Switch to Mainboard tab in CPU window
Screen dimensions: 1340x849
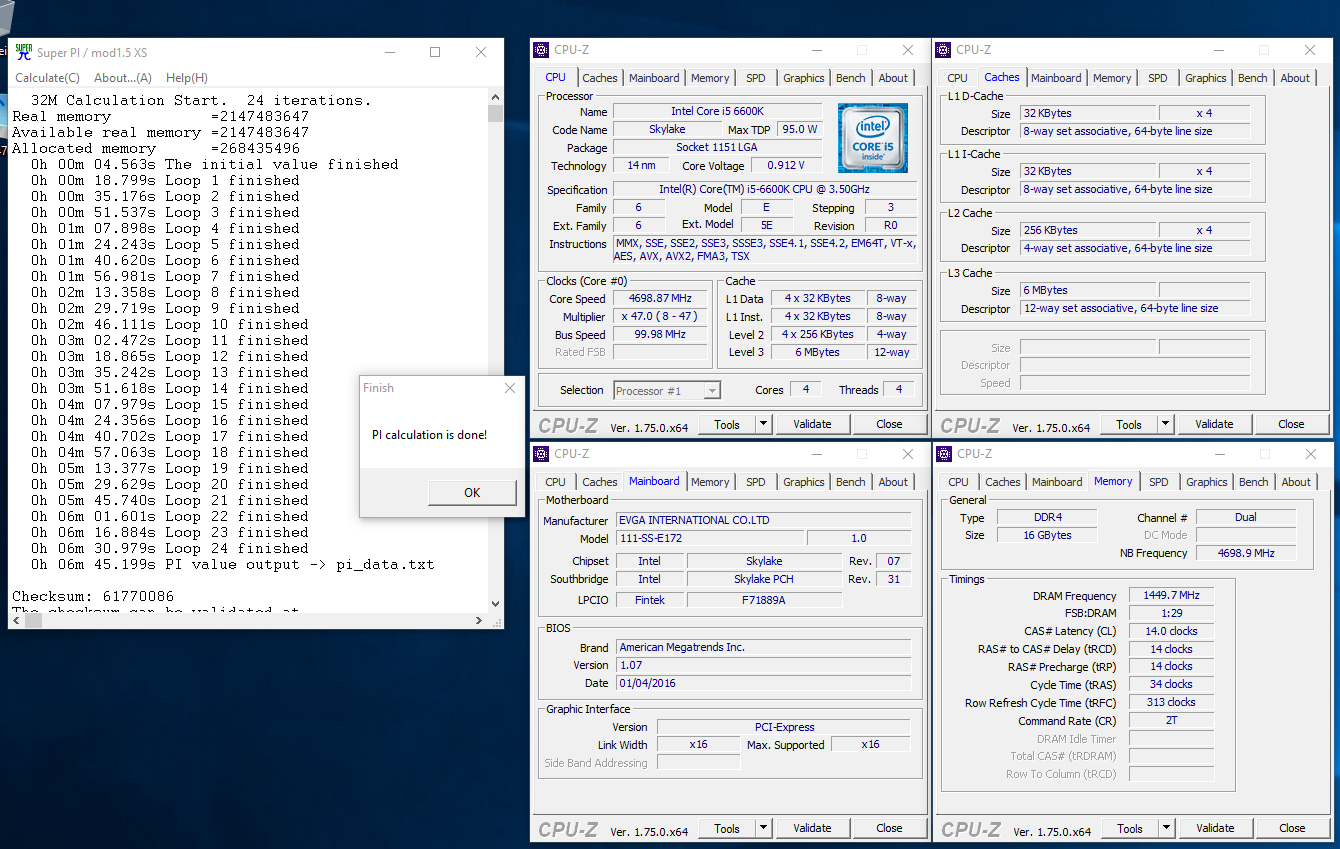(x=654, y=78)
